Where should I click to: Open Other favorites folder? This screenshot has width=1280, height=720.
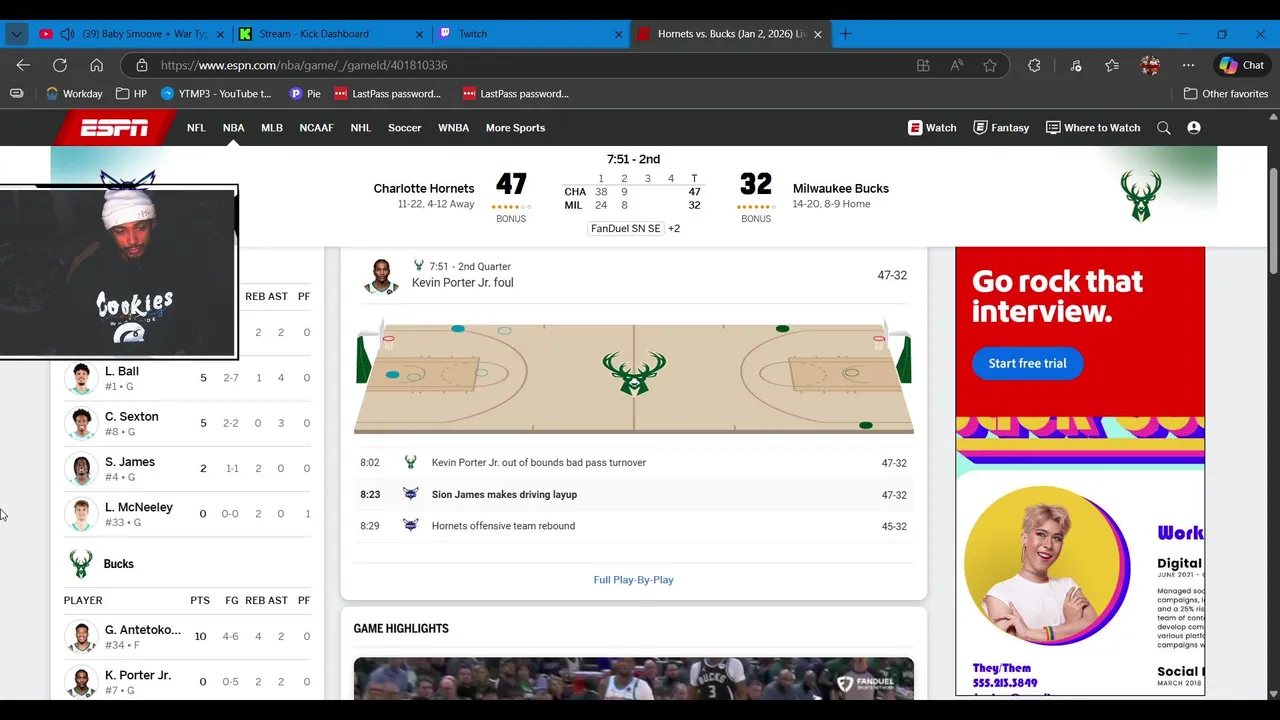(x=1226, y=94)
